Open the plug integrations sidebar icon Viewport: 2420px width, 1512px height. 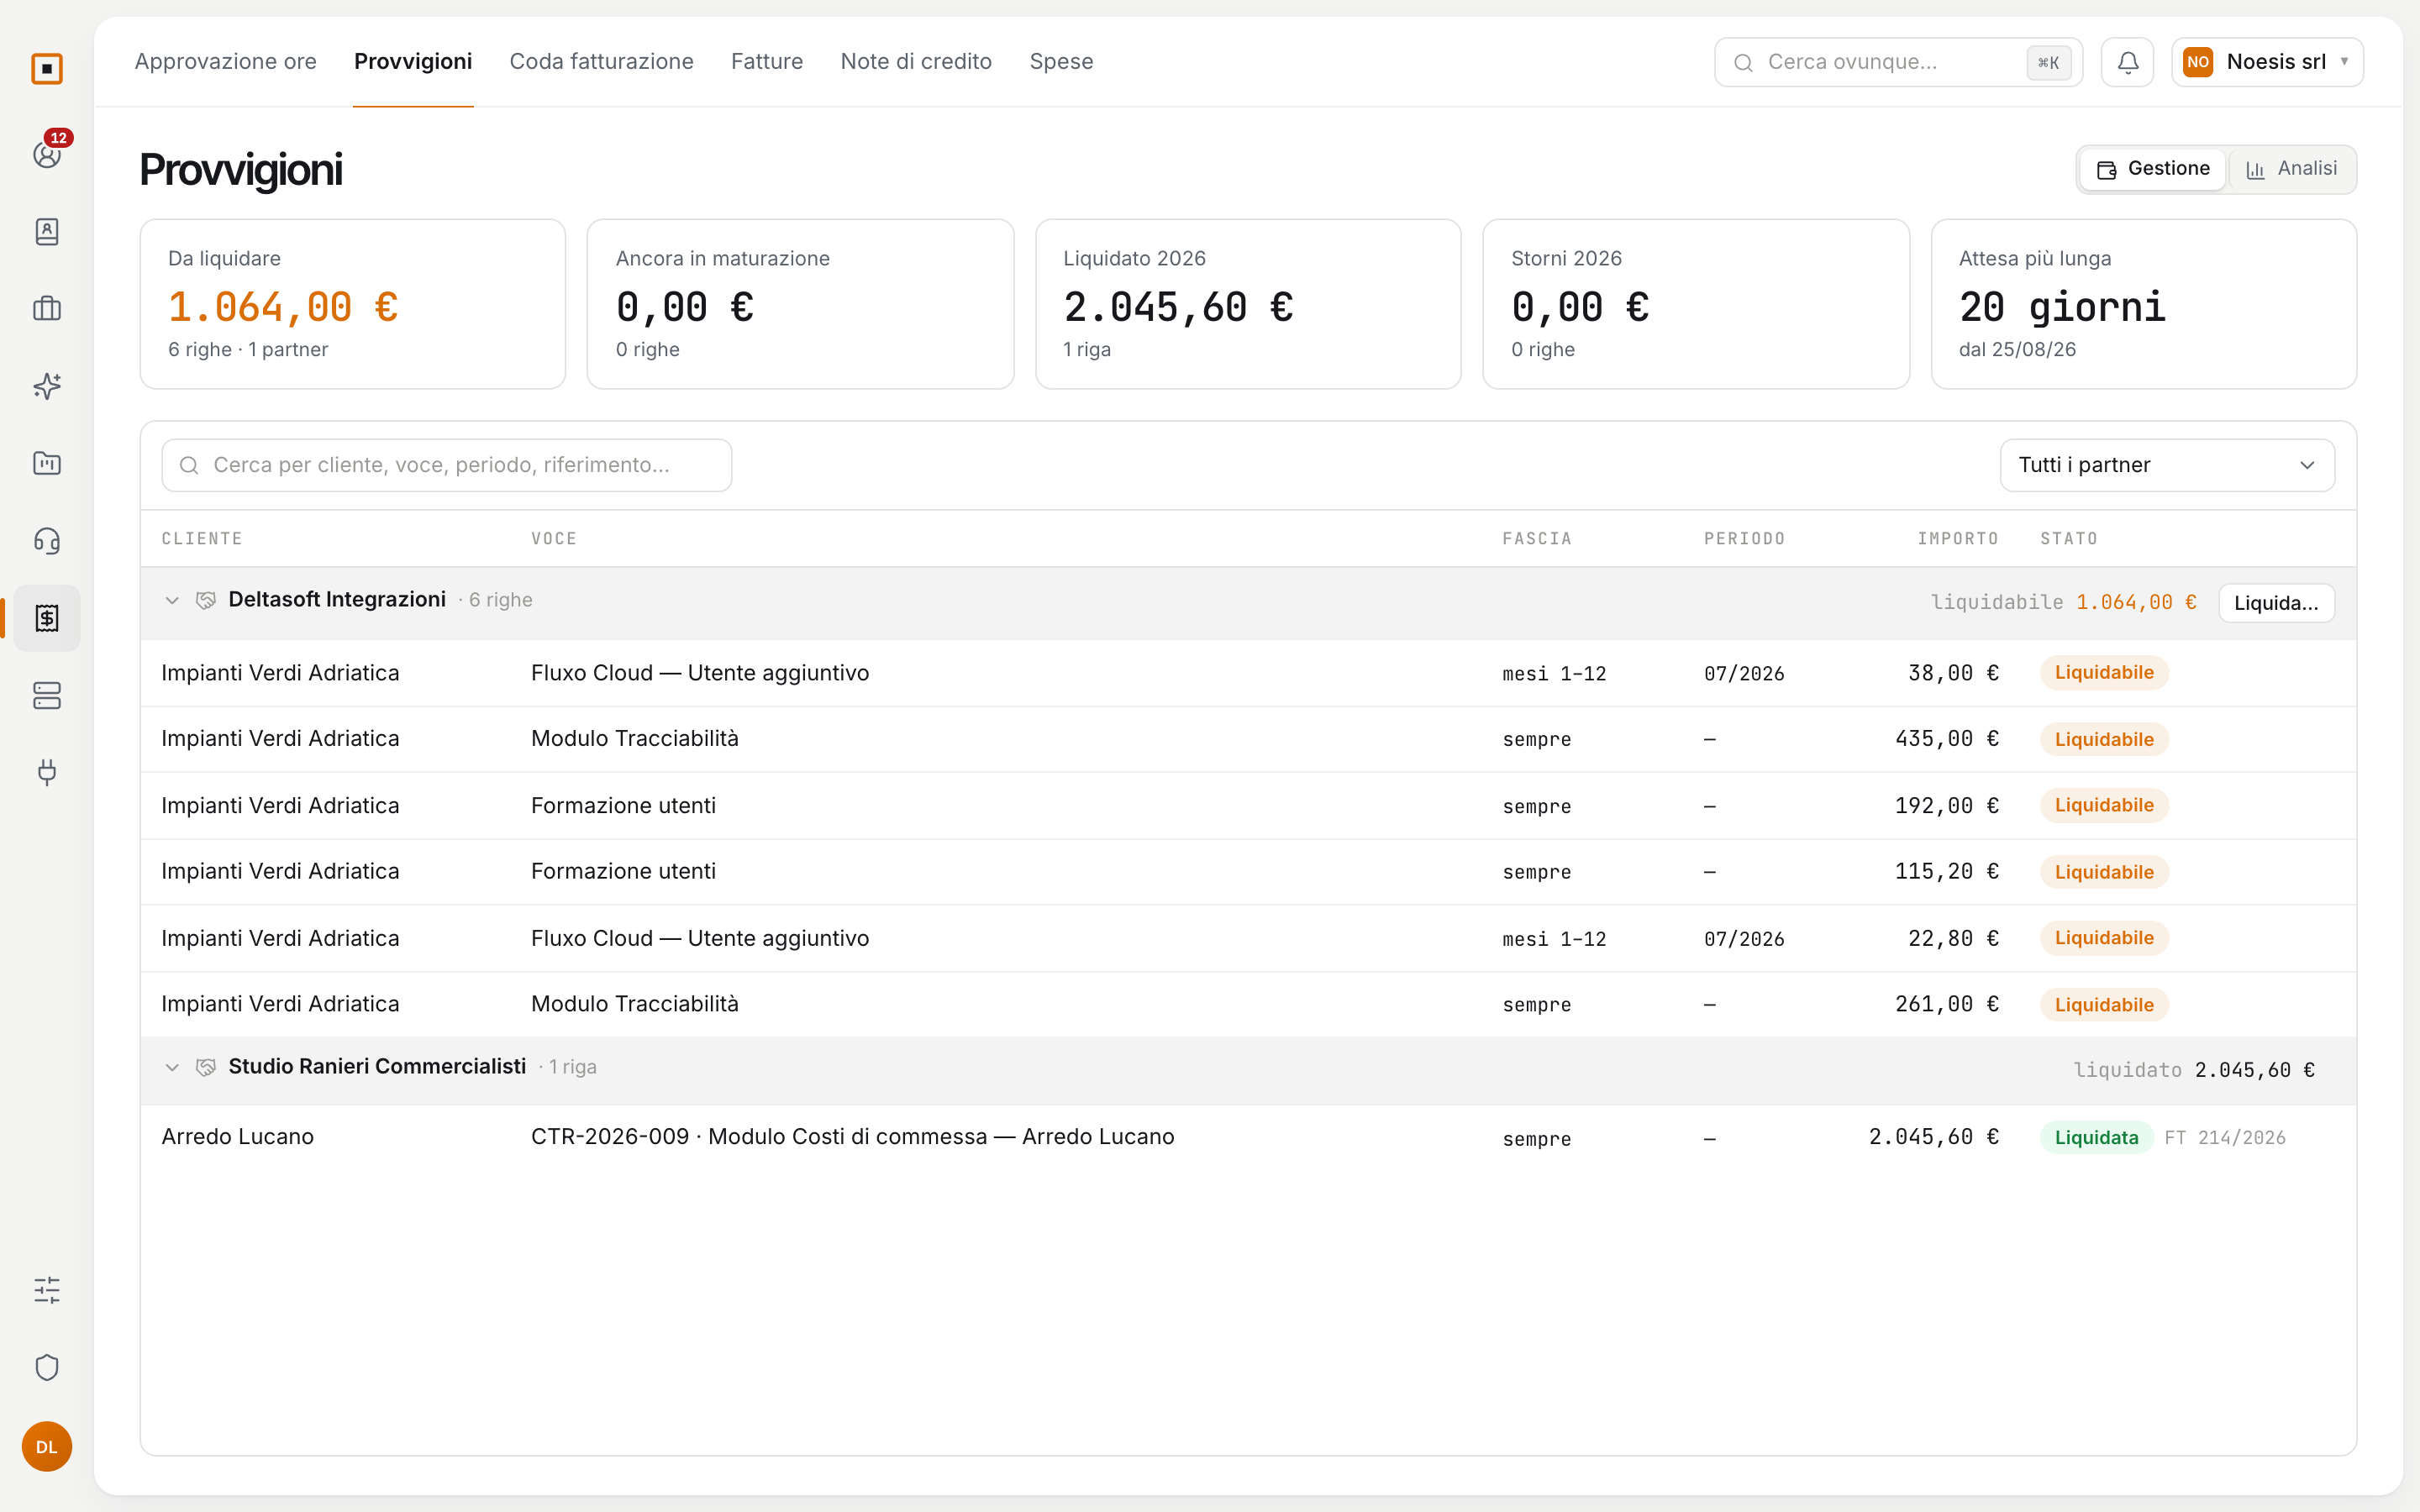click(47, 772)
